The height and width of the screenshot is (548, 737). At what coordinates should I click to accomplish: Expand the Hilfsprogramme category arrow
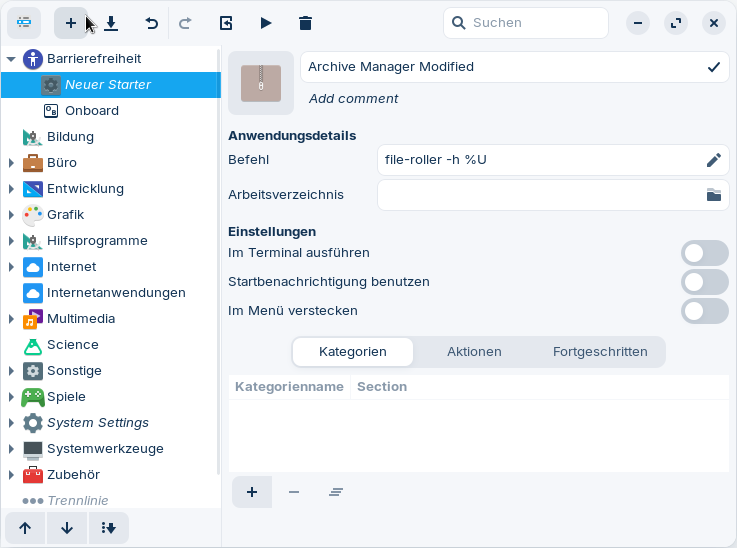(11, 241)
